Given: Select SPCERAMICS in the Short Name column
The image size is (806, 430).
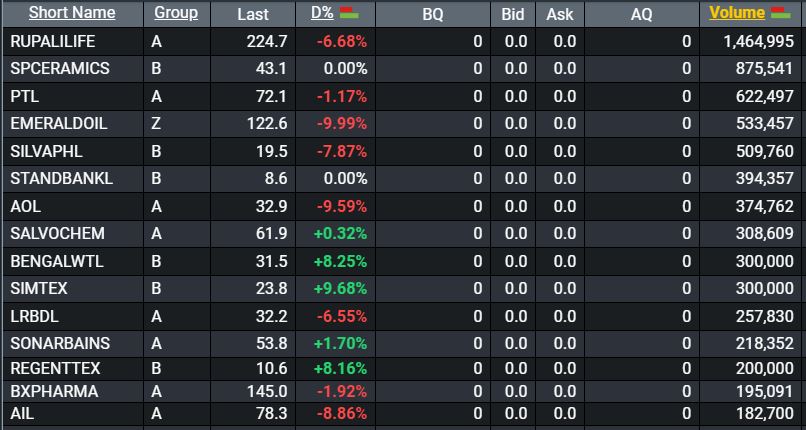Looking at the screenshot, I should coord(60,69).
